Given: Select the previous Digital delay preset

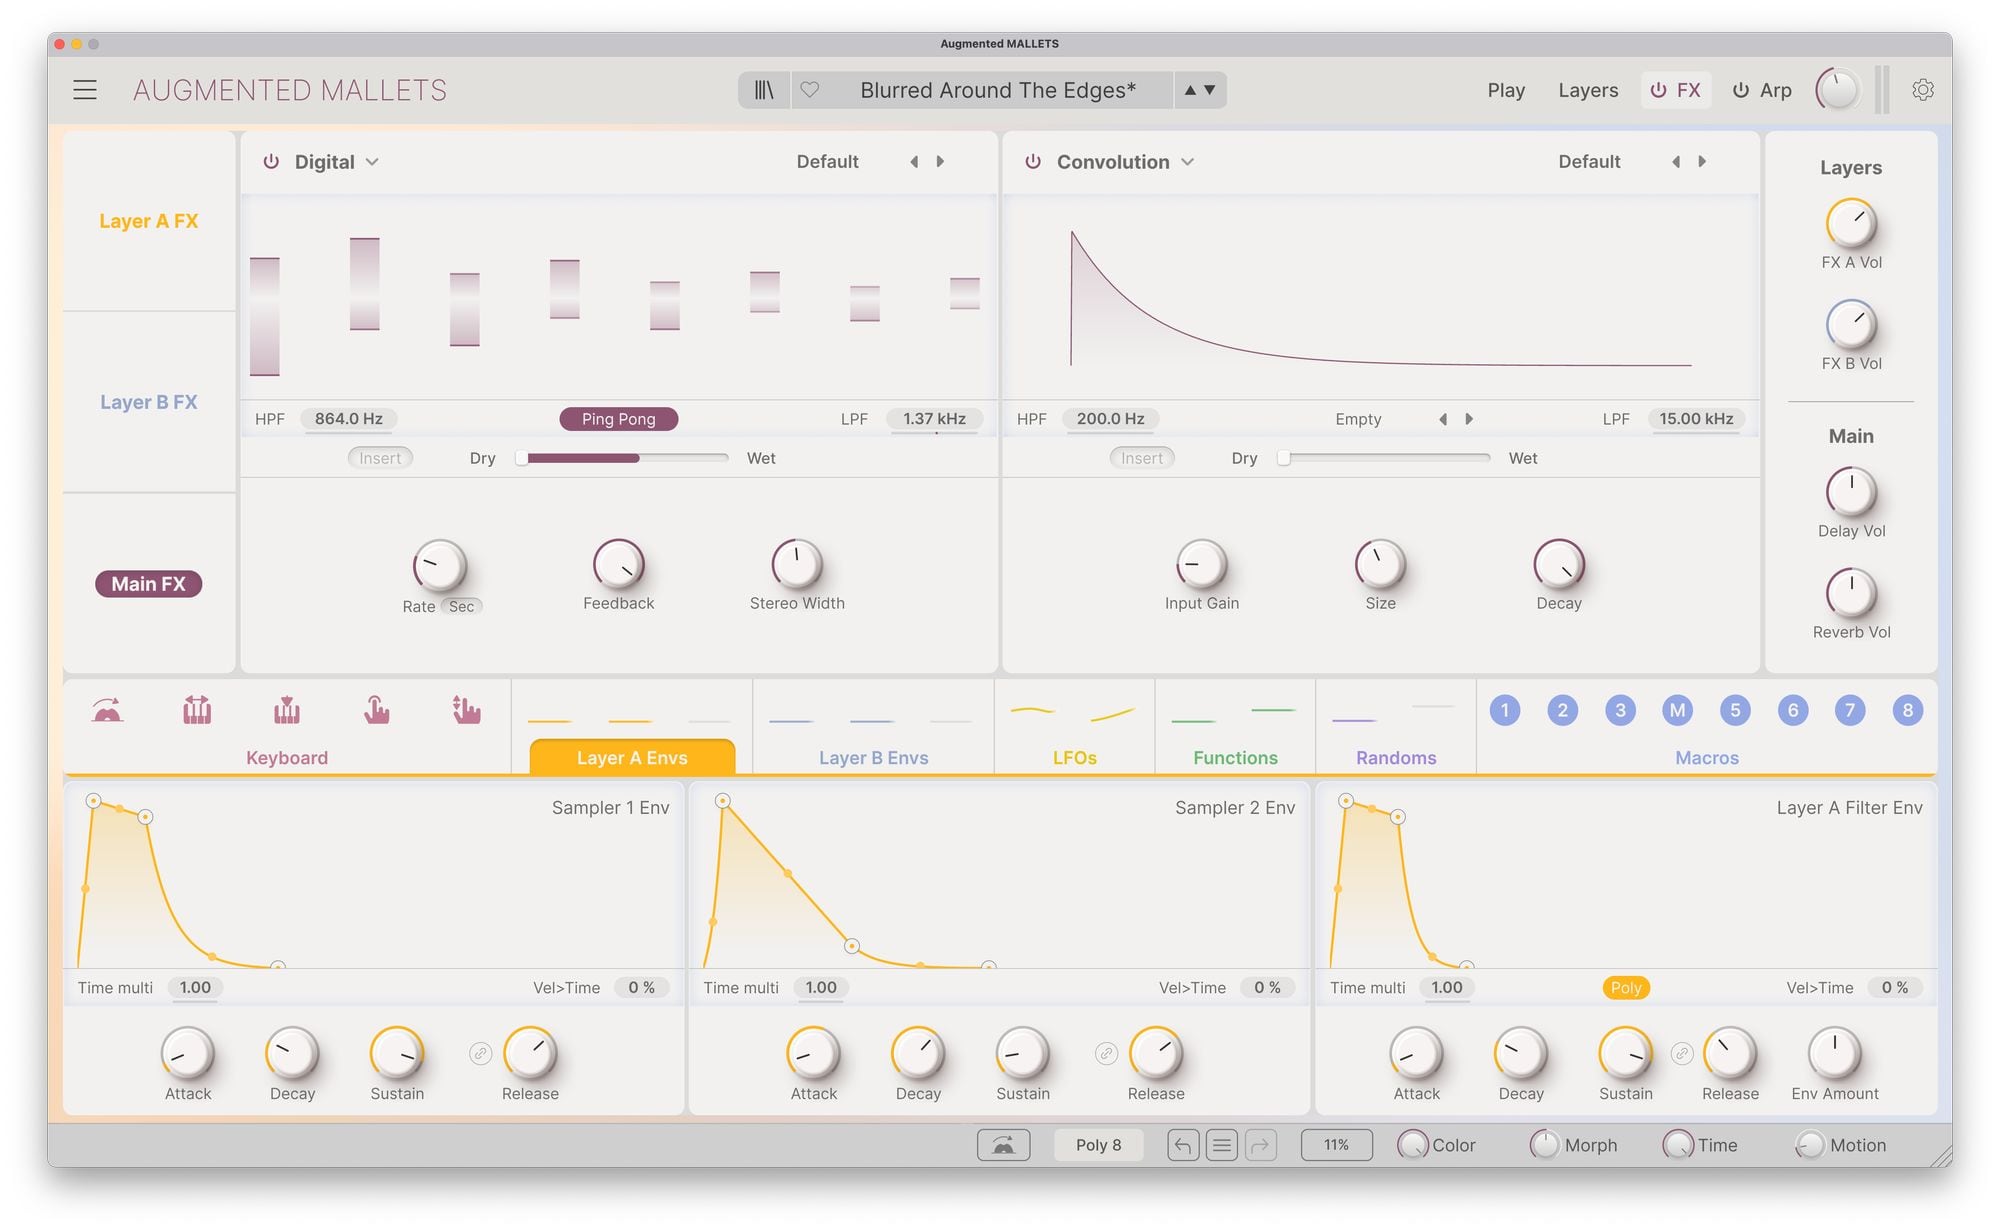Looking at the screenshot, I should pyautogui.click(x=914, y=162).
